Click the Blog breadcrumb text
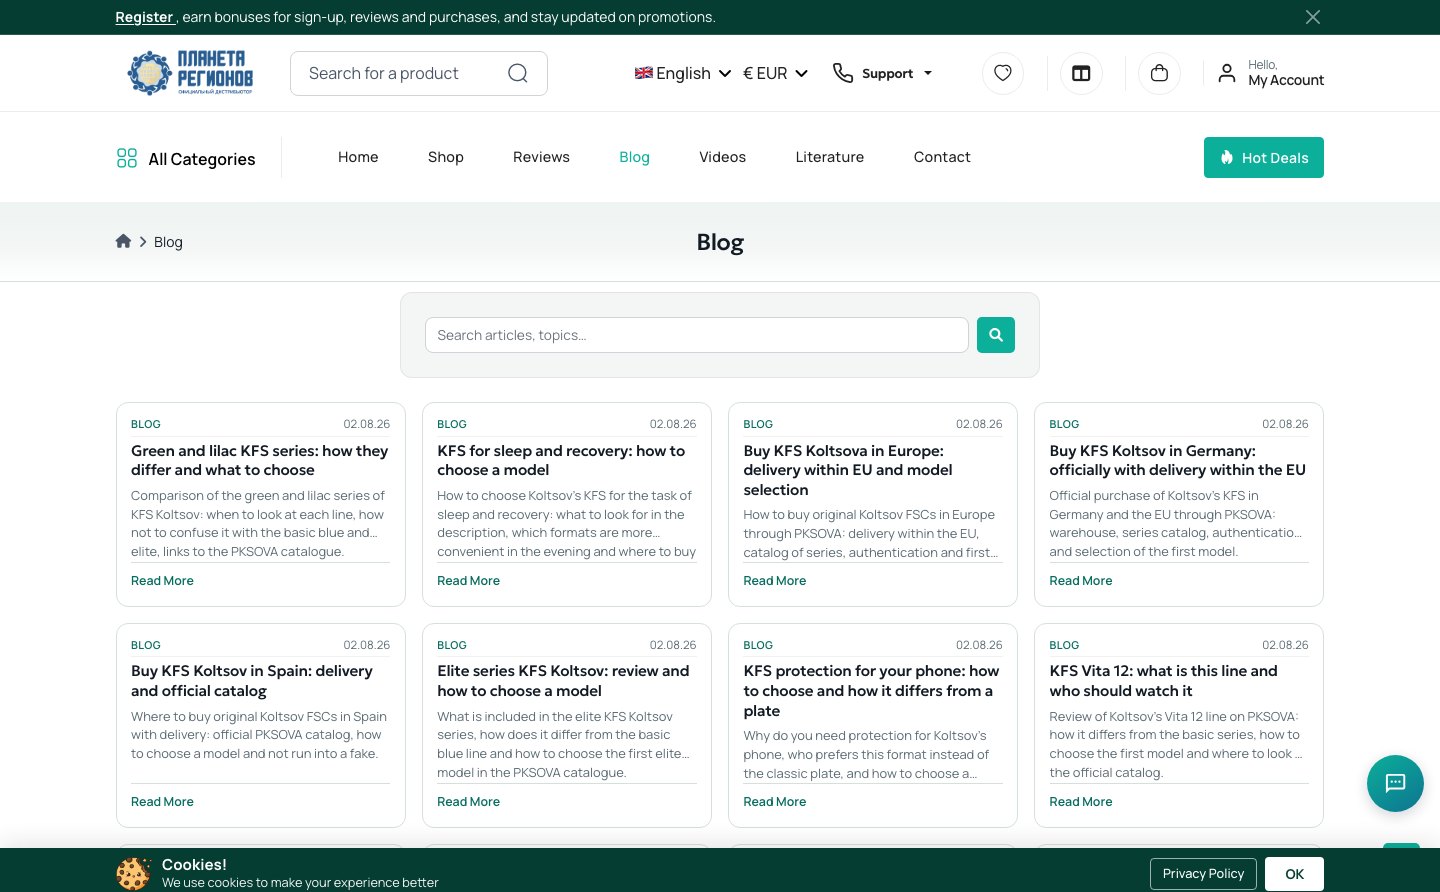The height and width of the screenshot is (892, 1440). point(168,242)
